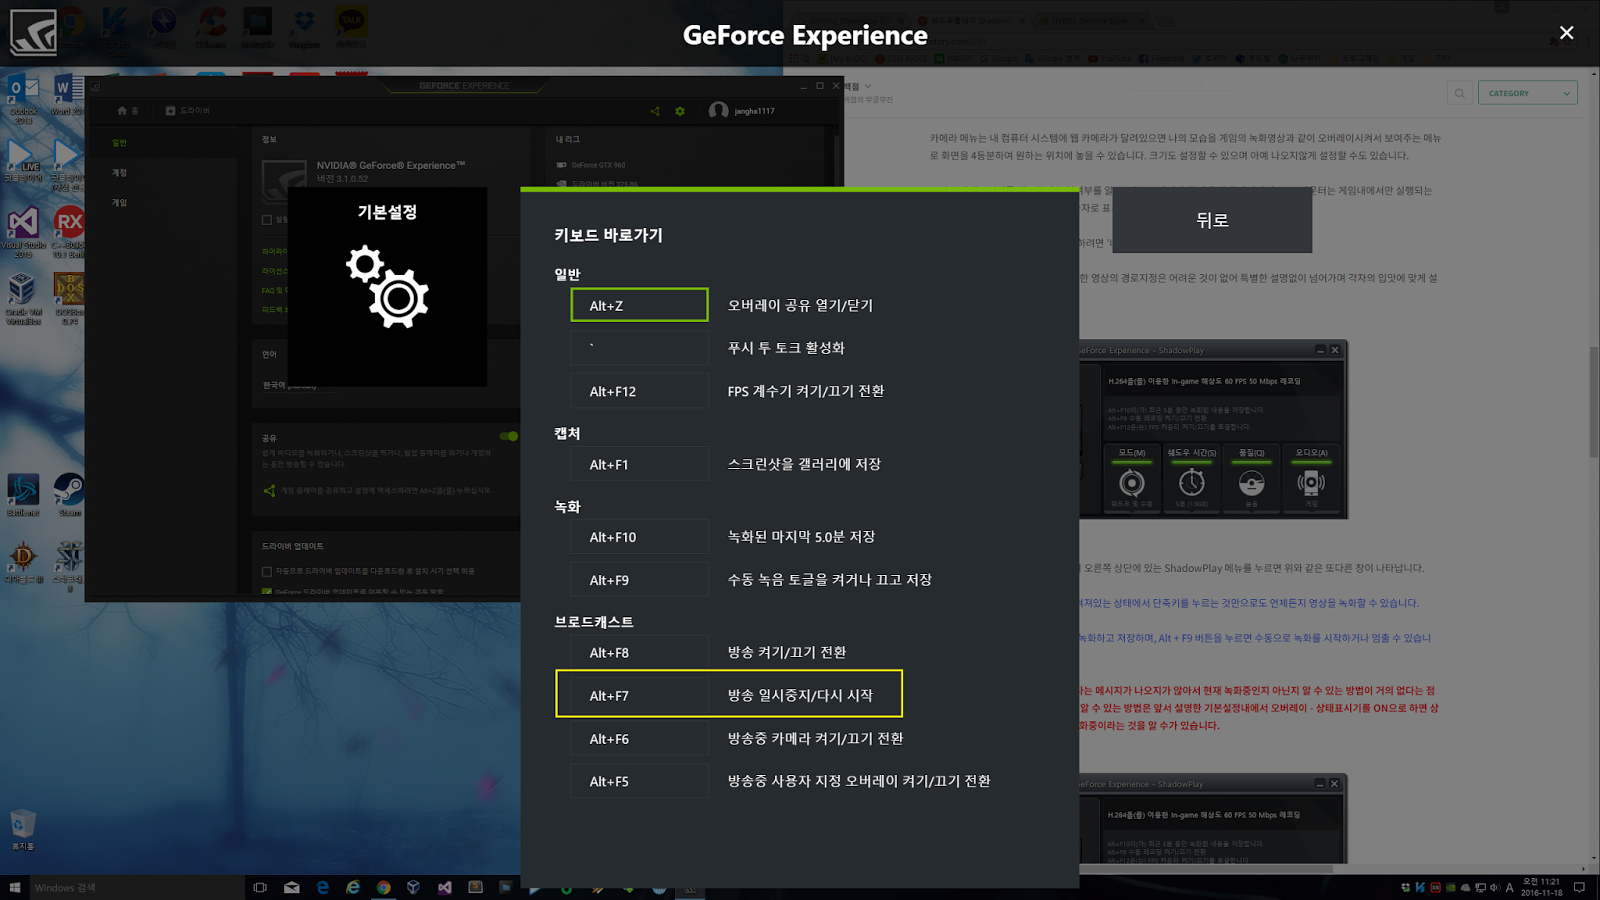Click the 오디오(A) icon in ShadowPlay image

coord(1311,483)
